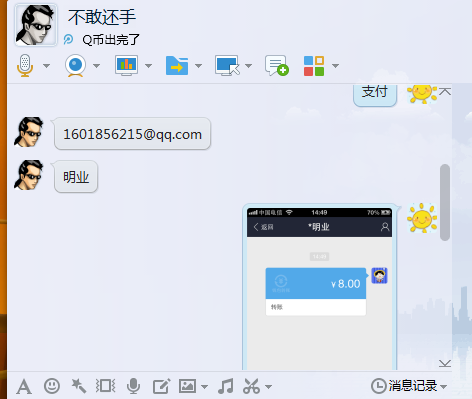Expand 消息记录 dropdown arrow
Image resolution: width=472 pixels, height=399 pixels.
coord(443,387)
